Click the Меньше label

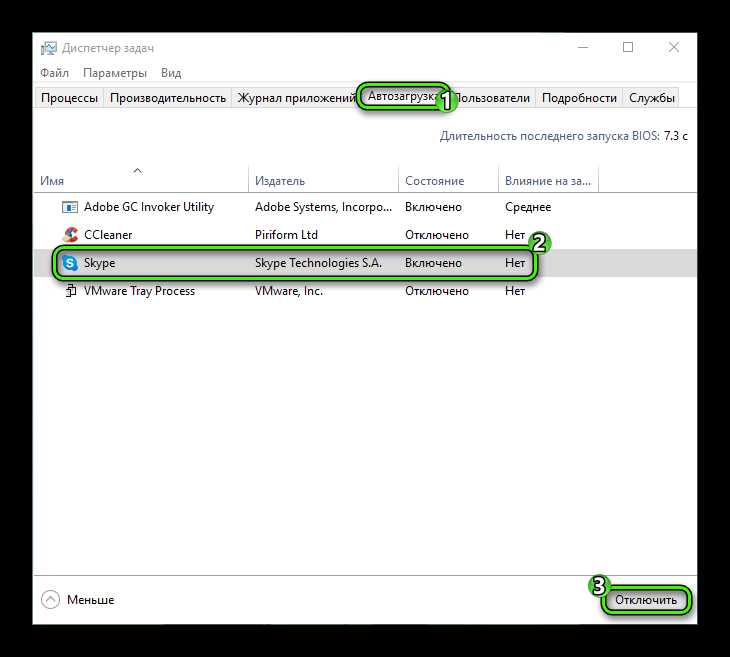click(90, 600)
